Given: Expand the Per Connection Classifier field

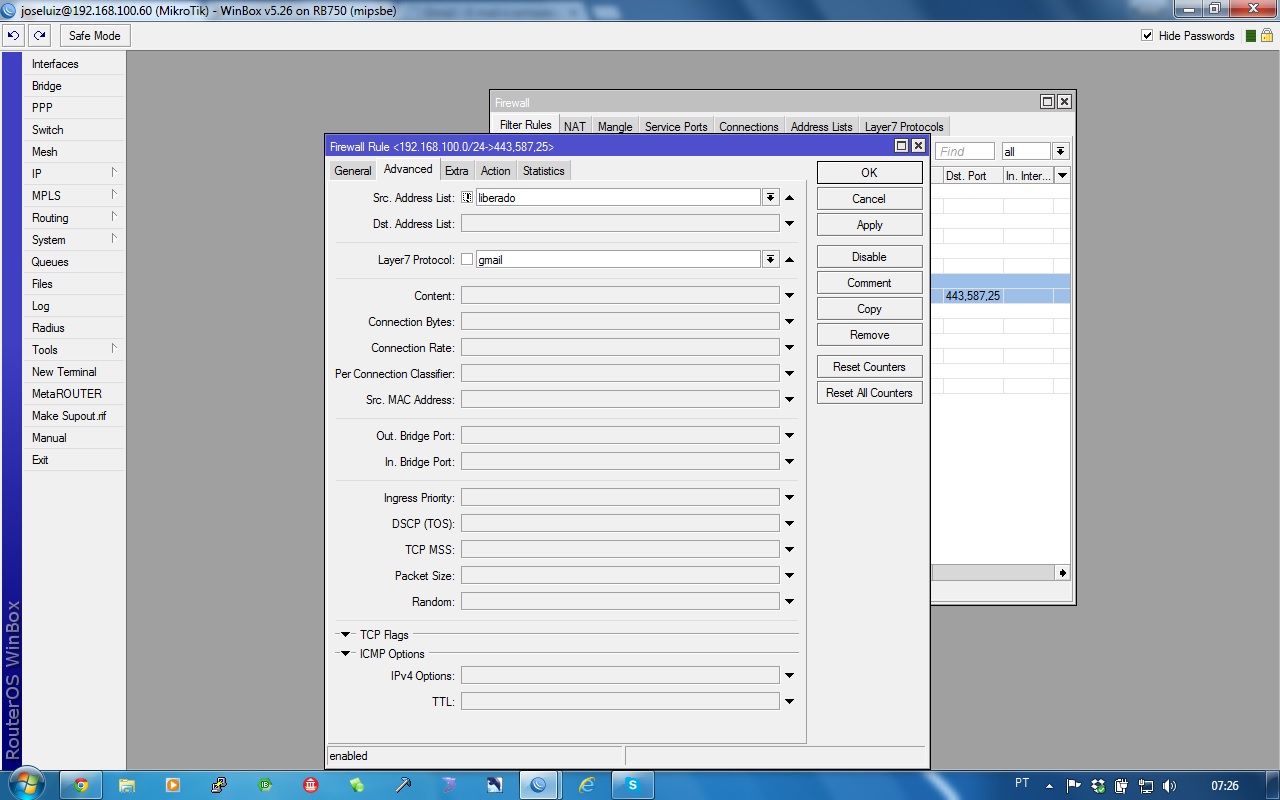Looking at the screenshot, I should tap(789, 374).
